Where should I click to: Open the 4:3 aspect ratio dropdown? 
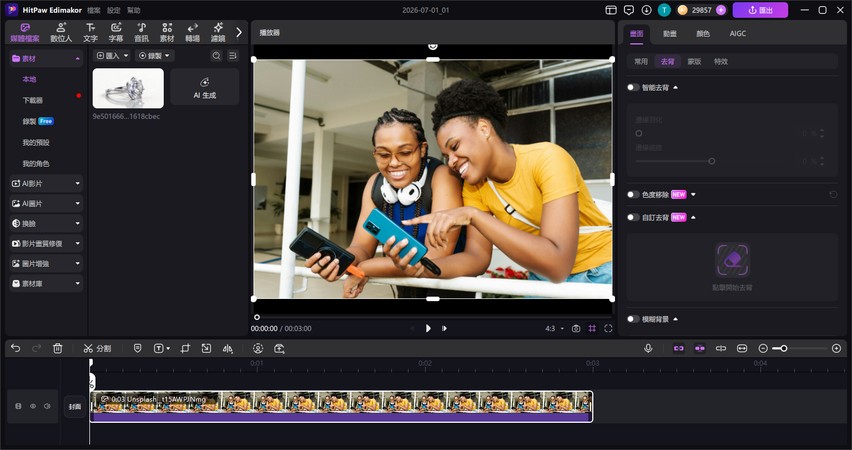pos(554,328)
